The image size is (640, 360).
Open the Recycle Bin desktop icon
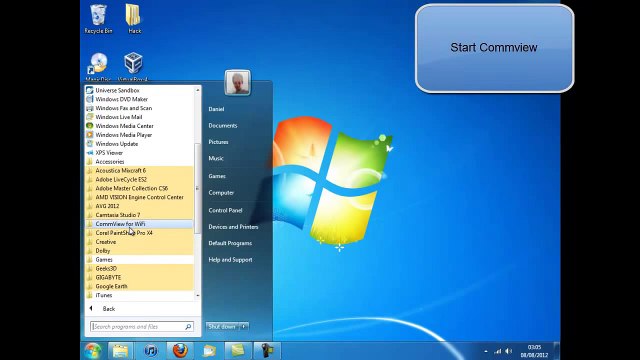pyautogui.click(x=98, y=19)
